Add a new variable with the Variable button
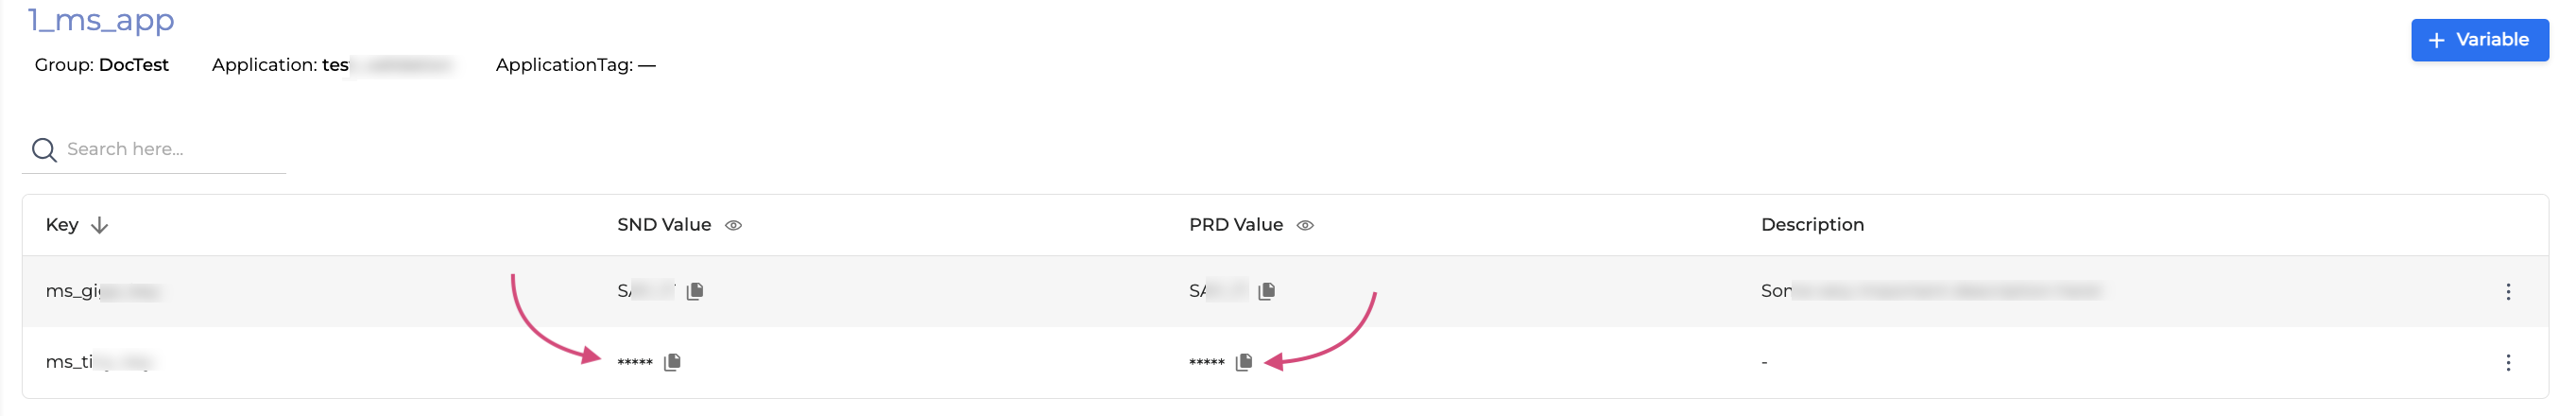 (x=2478, y=40)
